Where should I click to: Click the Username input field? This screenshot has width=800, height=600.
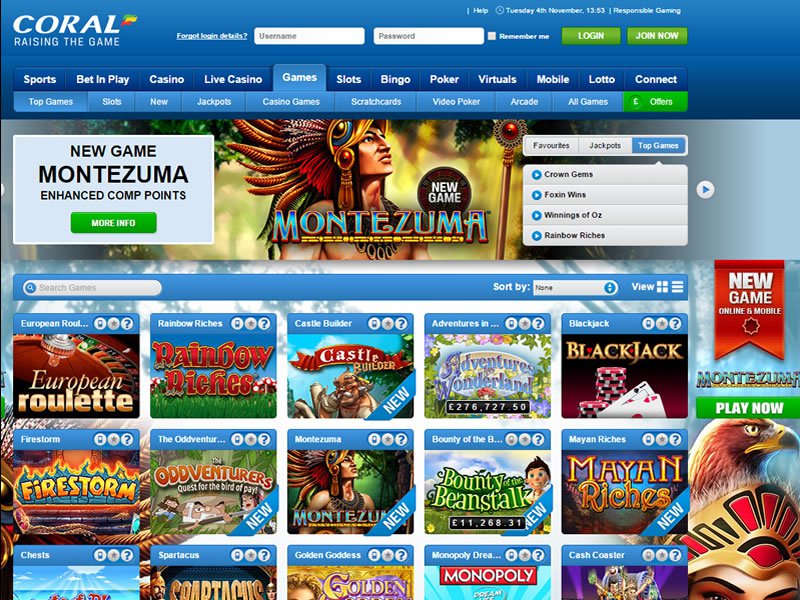click(x=309, y=36)
